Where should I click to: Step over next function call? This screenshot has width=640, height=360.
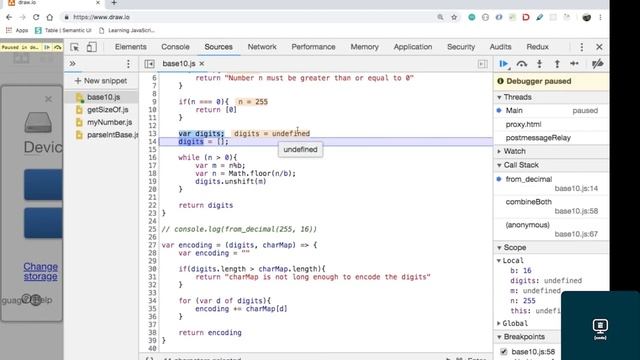[522, 64]
